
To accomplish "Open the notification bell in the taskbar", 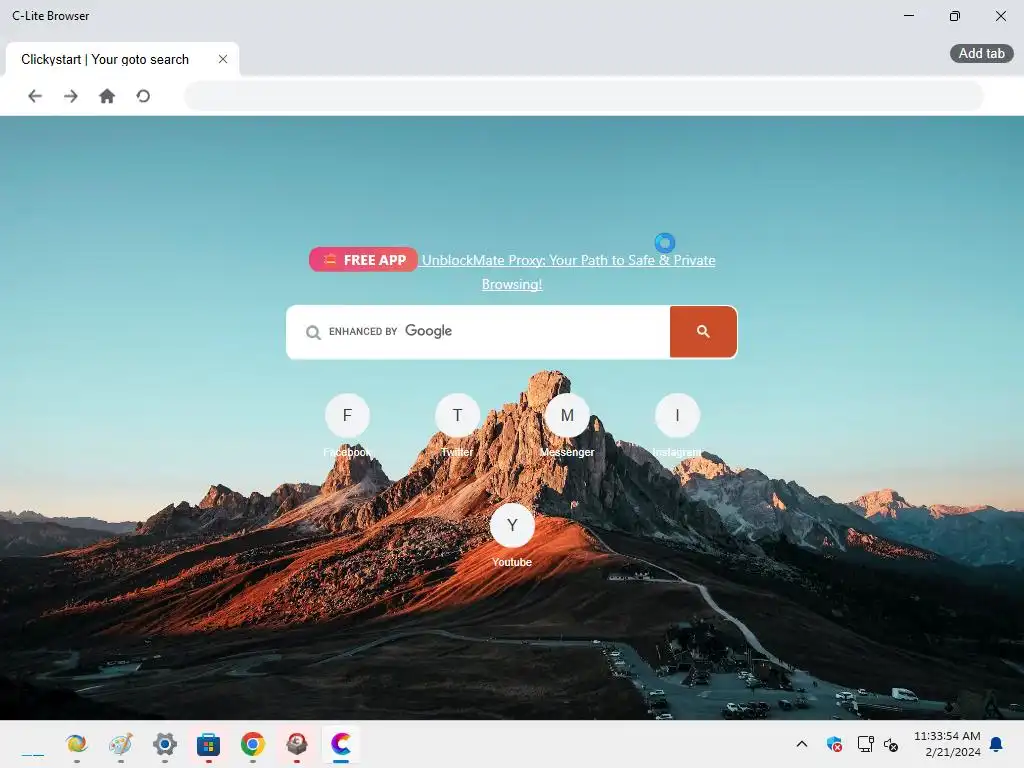I will [996, 744].
